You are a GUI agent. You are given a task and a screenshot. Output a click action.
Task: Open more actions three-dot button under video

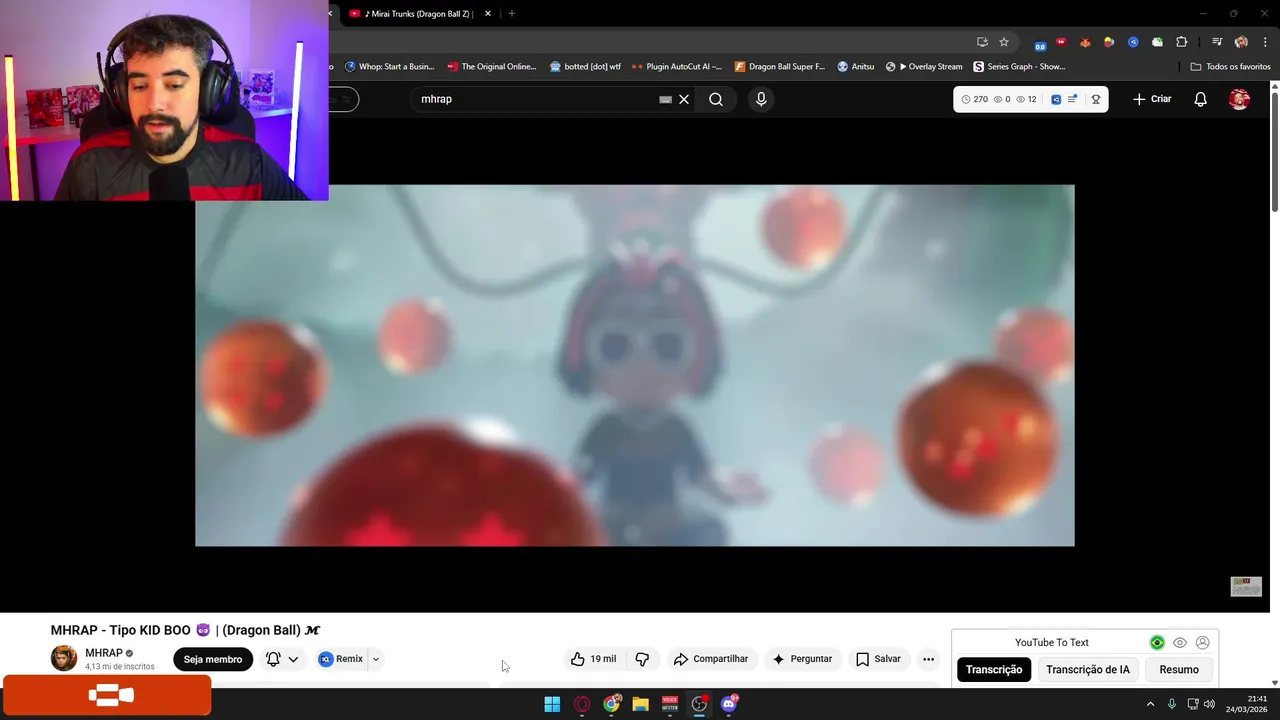click(928, 659)
